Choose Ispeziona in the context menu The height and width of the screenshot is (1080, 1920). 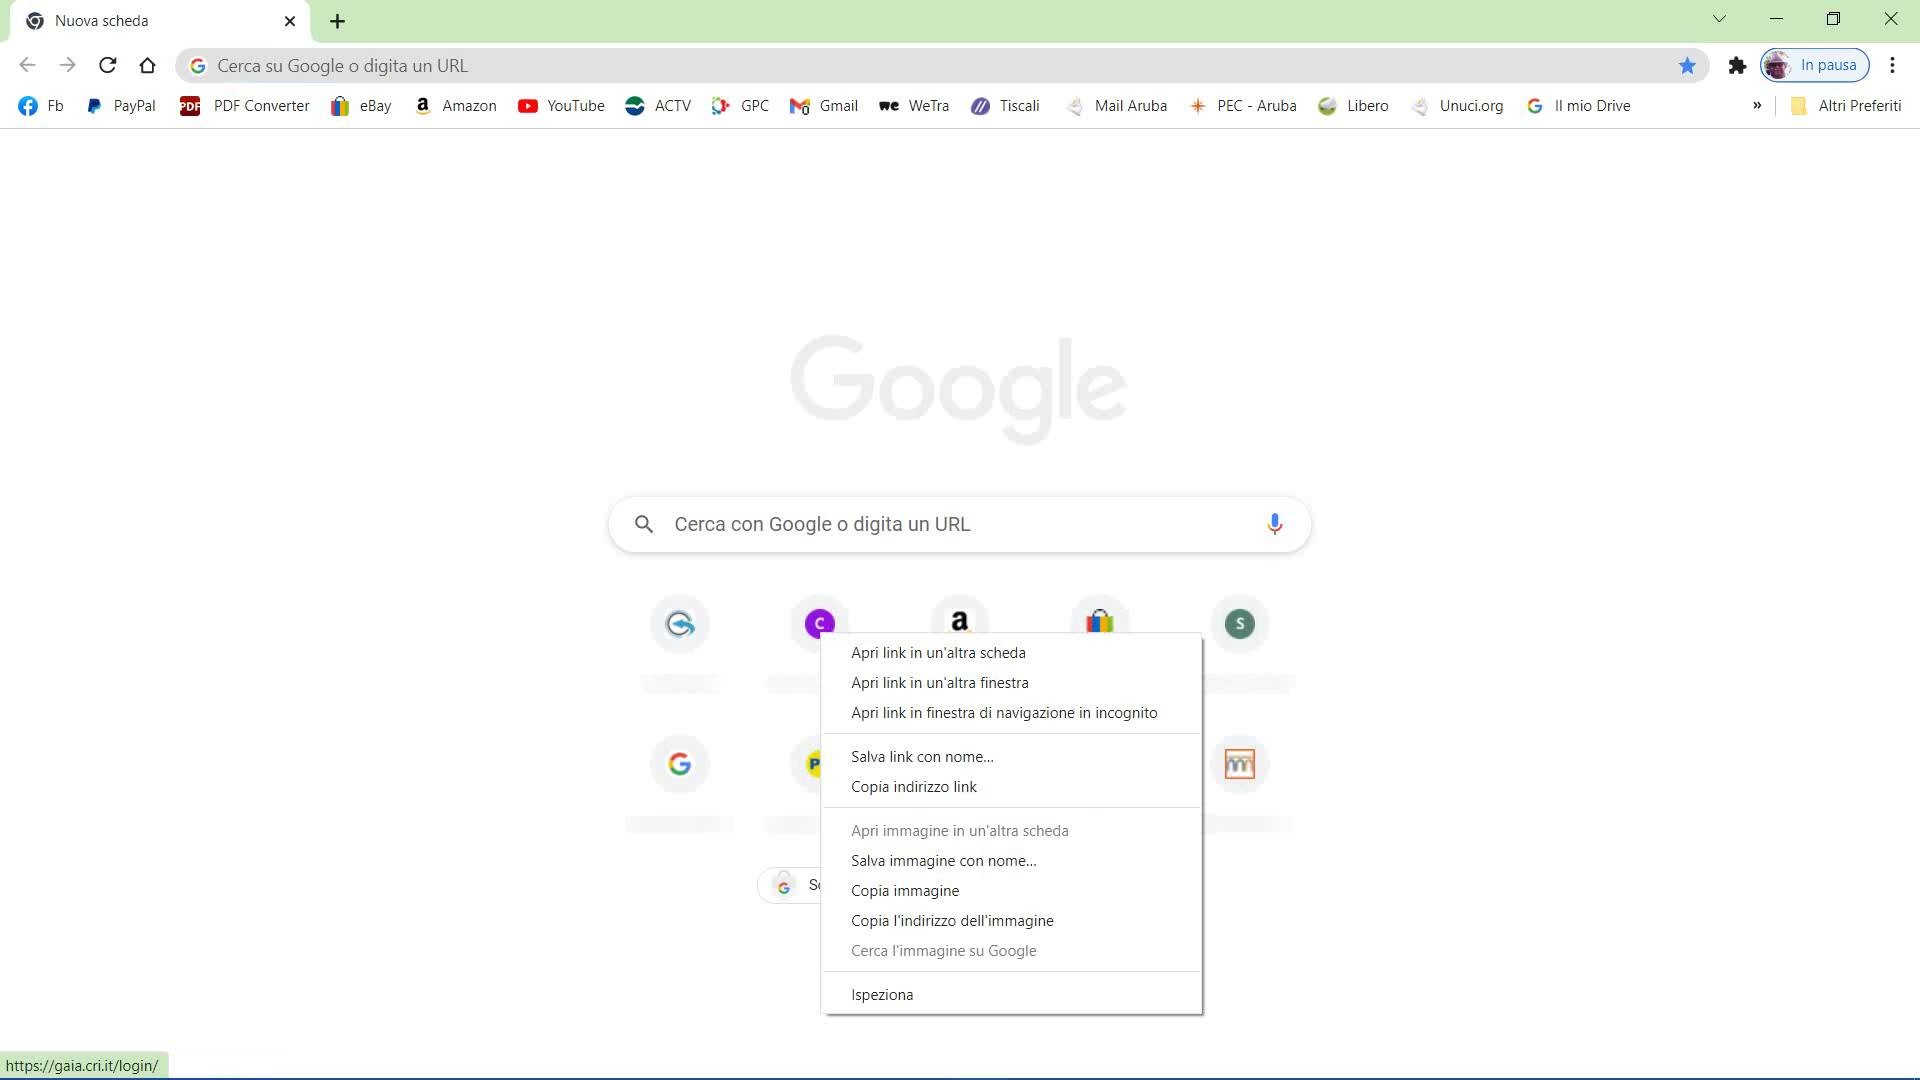(x=1011, y=995)
